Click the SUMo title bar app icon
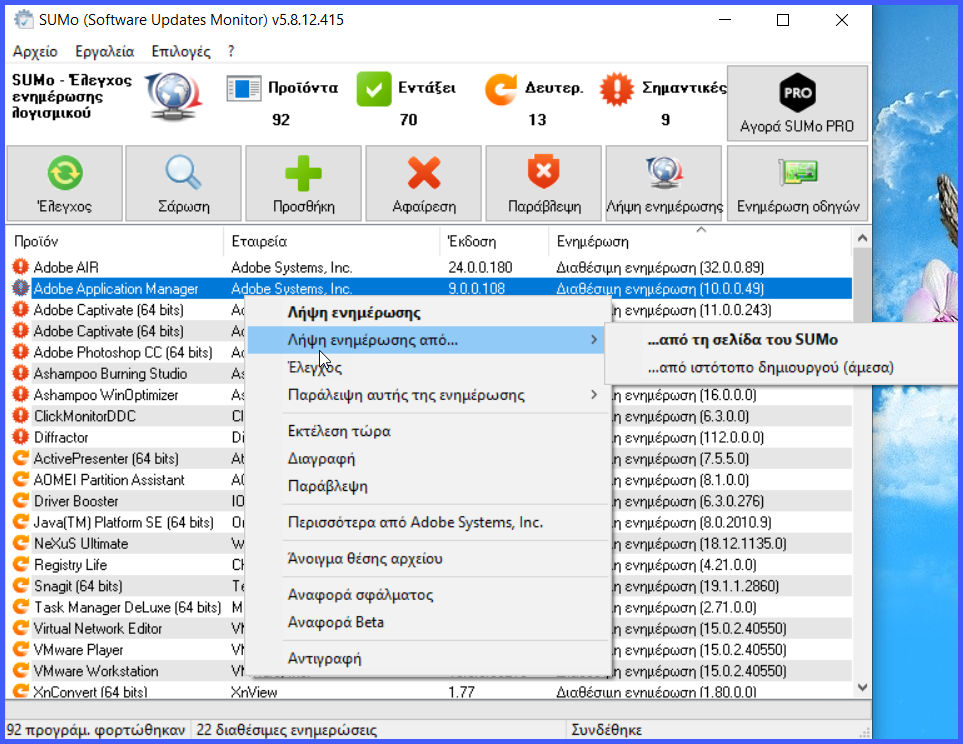963x744 pixels. pyautogui.click(x=23, y=20)
